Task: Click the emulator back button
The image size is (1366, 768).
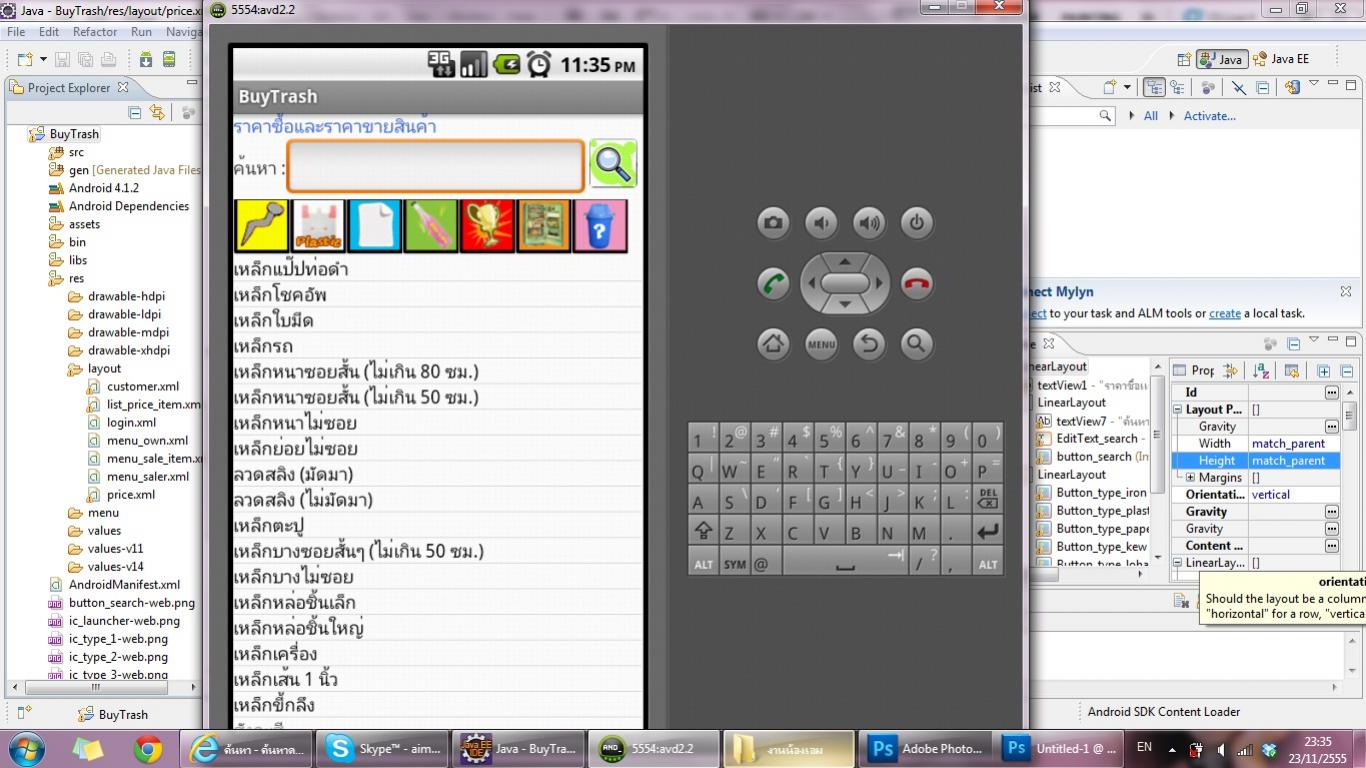Action: (x=869, y=344)
